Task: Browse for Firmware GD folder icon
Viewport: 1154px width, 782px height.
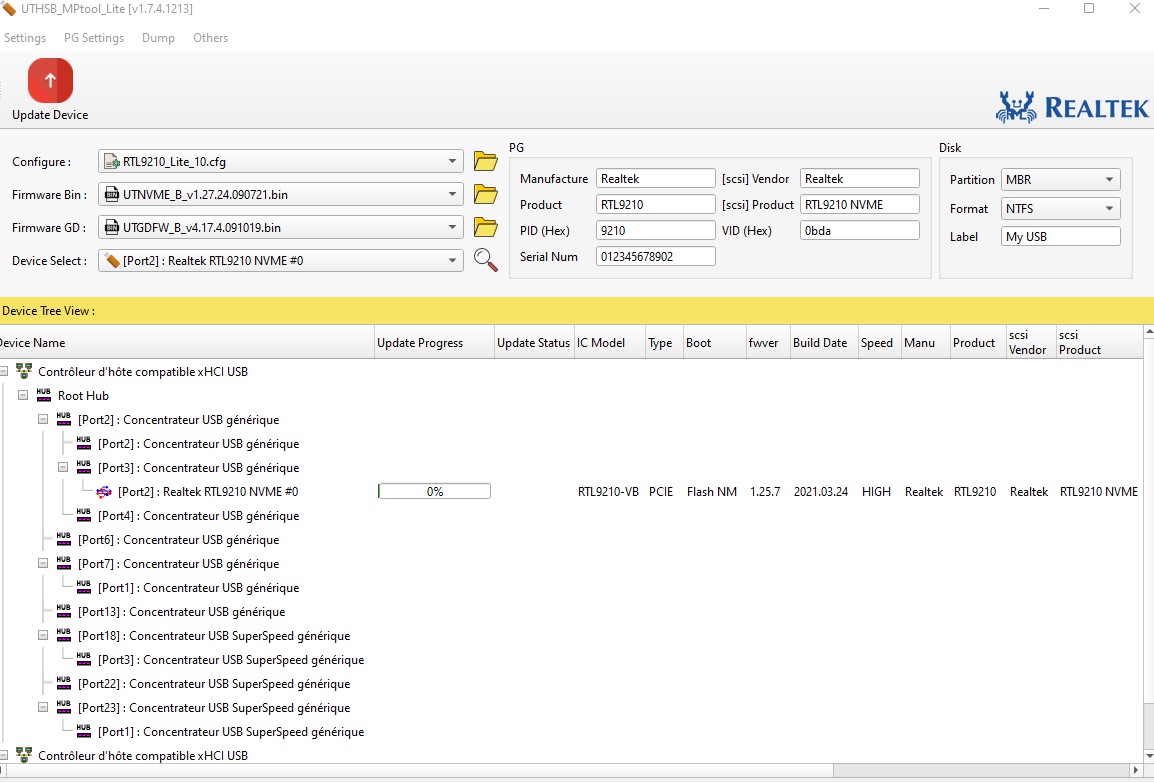Action: click(x=485, y=227)
